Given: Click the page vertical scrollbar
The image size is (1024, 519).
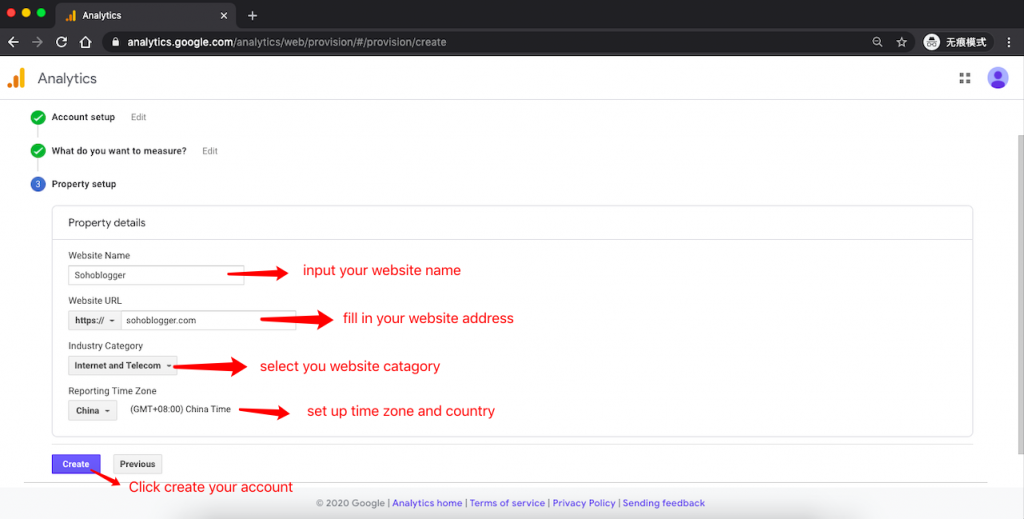Looking at the screenshot, I should tap(1020, 294).
